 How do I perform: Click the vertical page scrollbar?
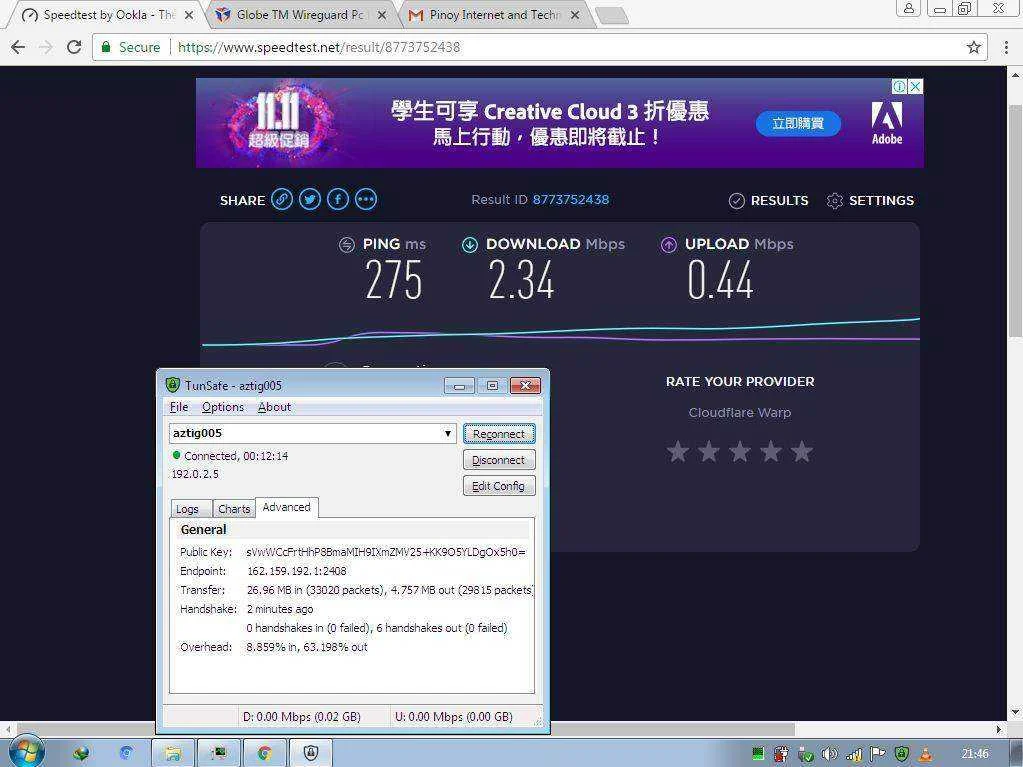1015,222
